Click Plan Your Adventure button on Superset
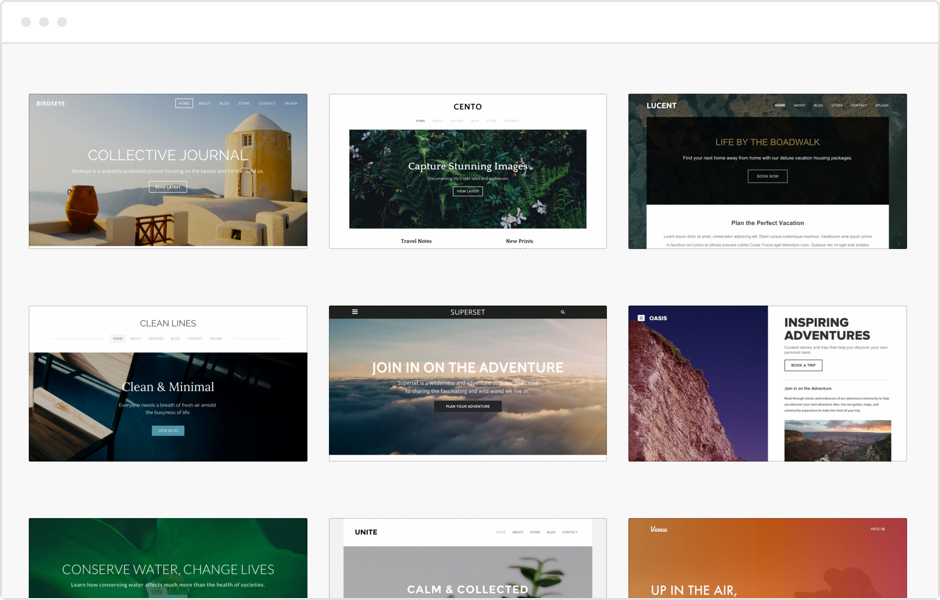This screenshot has height=600, width=940. [x=467, y=406]
